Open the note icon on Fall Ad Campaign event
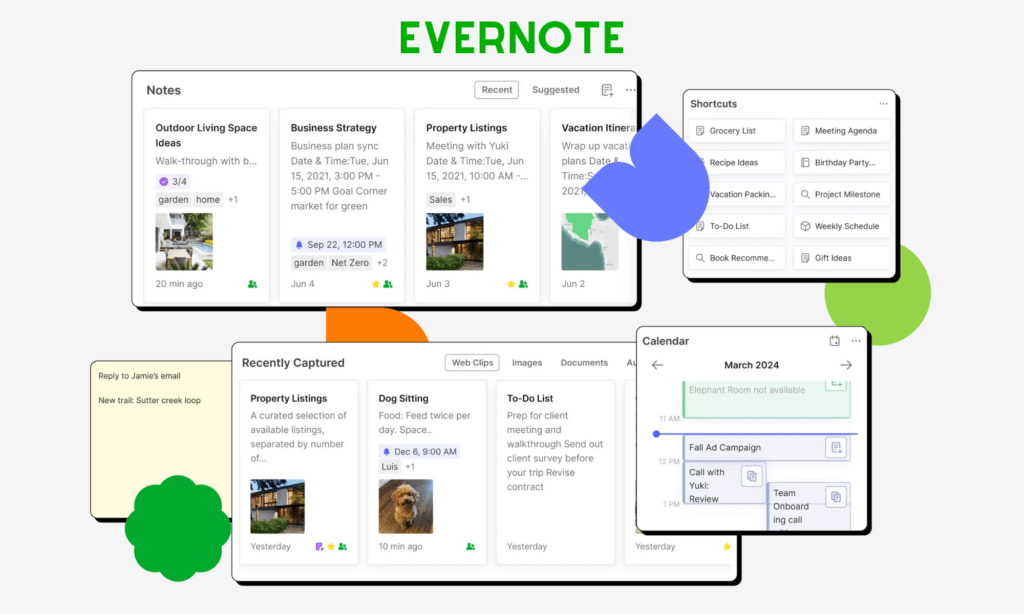 point(837,447)
